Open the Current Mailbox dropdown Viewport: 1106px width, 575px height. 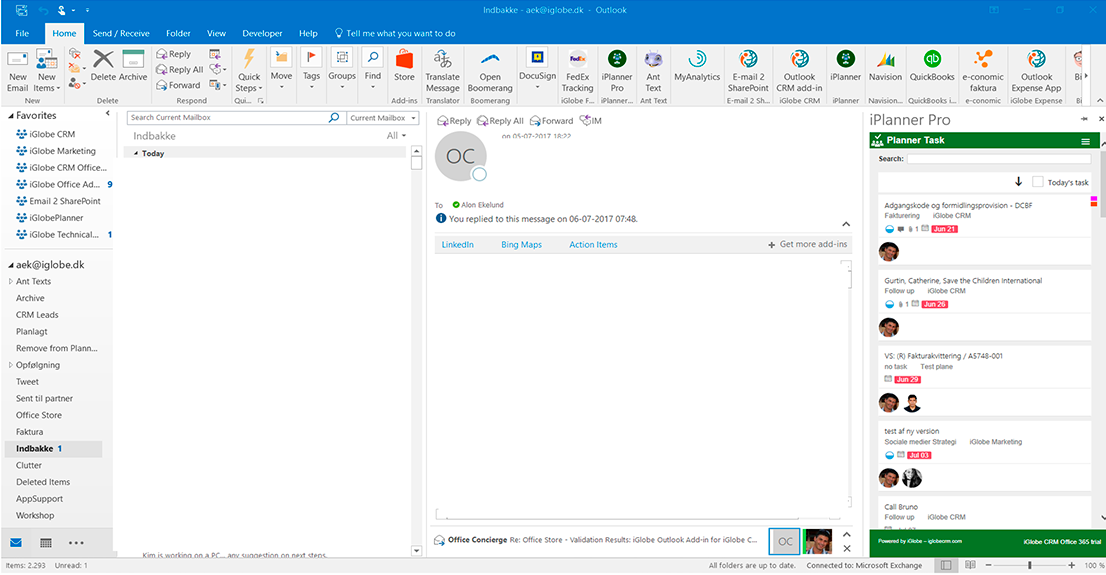coord(383,118)
